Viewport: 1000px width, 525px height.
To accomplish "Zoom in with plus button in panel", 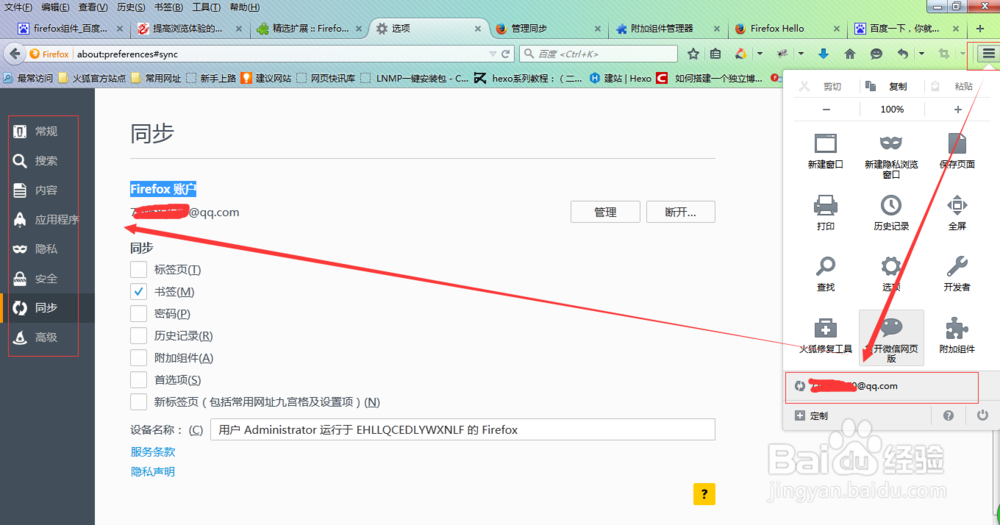I will (957, 109).
